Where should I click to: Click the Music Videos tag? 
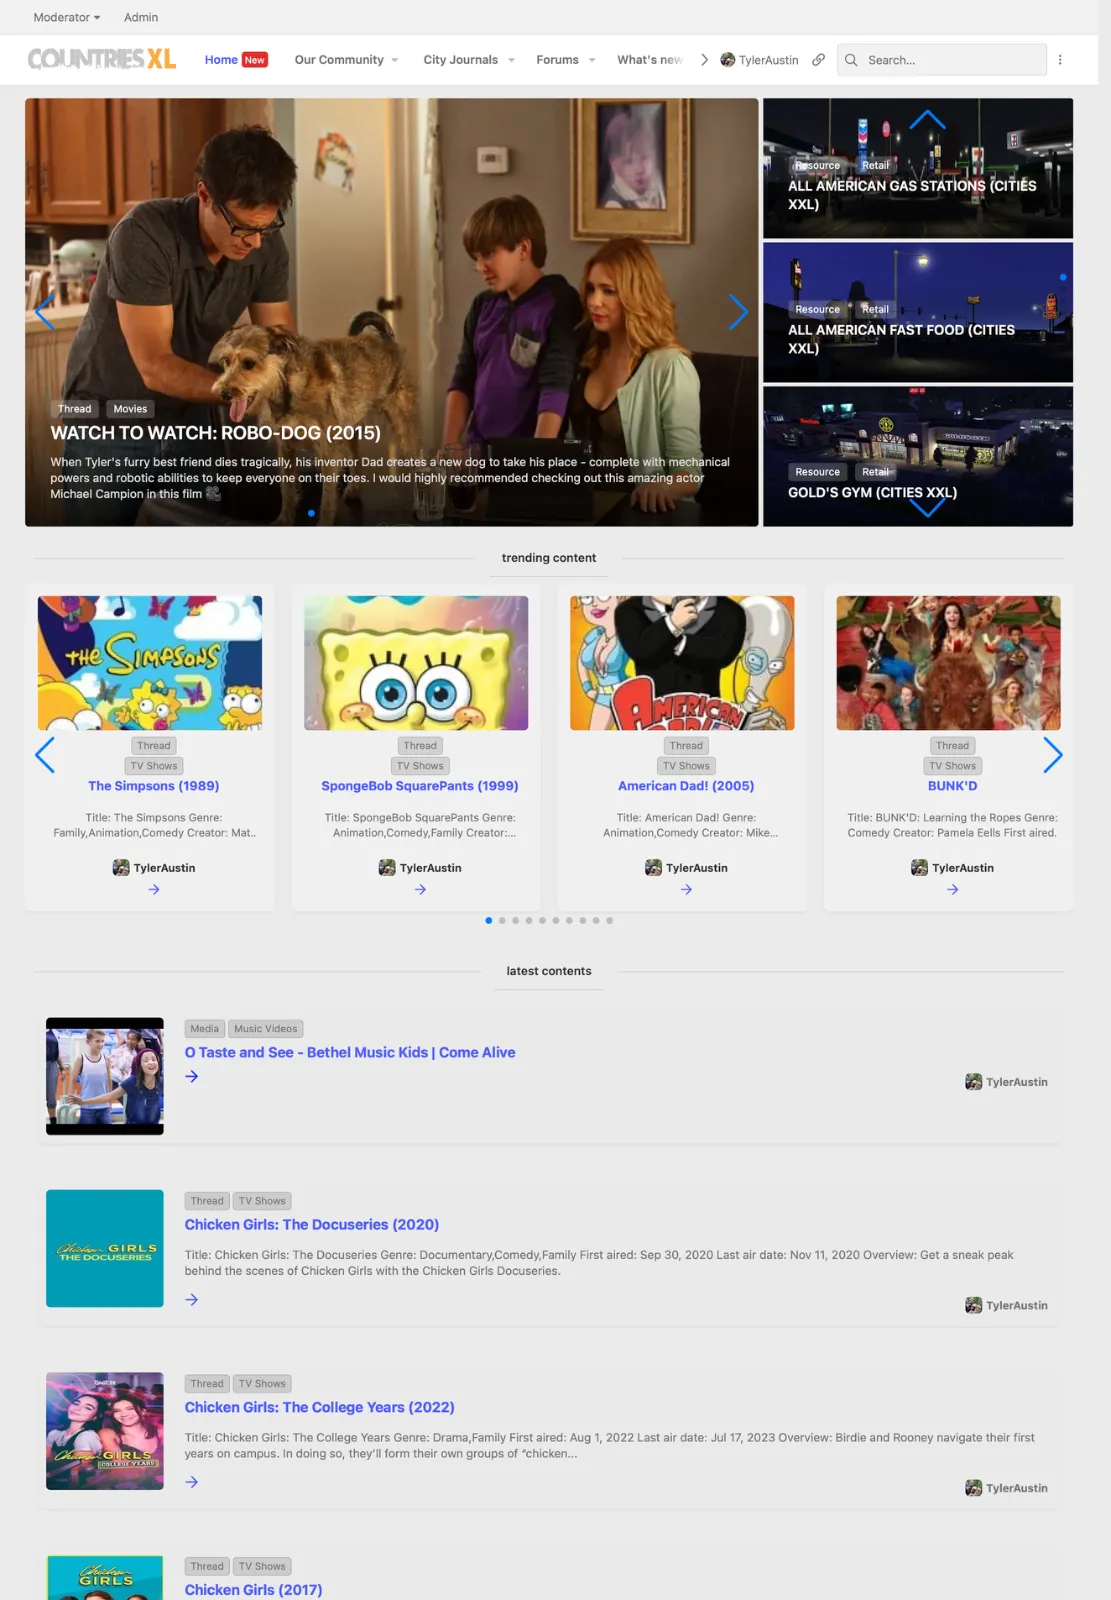pos(266,1029)
